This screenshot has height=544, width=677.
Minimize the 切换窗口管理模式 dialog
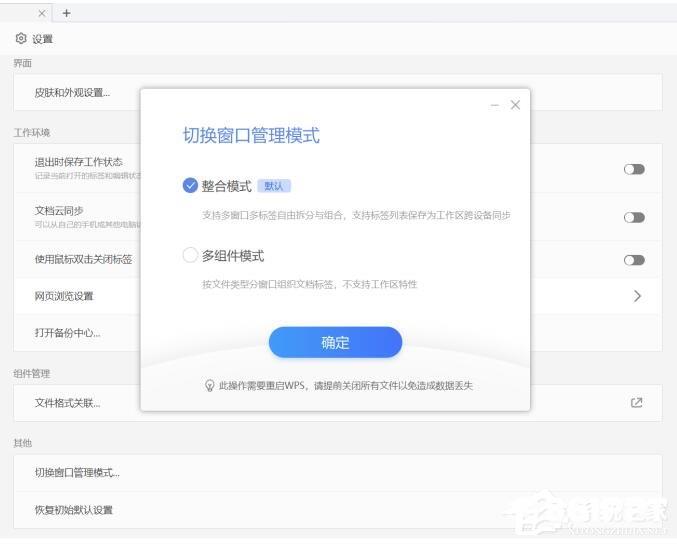[495, 105]
